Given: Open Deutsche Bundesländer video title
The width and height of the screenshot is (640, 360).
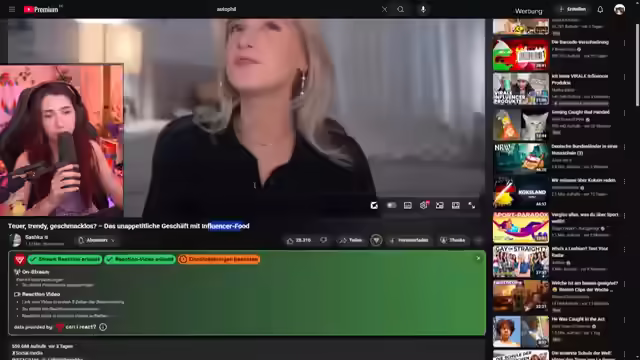Looking at the screenshot, I should [x=584, y=149].
